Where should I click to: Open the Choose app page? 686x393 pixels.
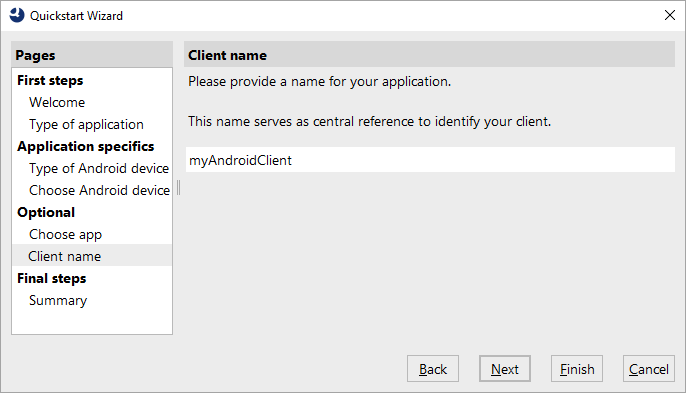tap(65, 234)
